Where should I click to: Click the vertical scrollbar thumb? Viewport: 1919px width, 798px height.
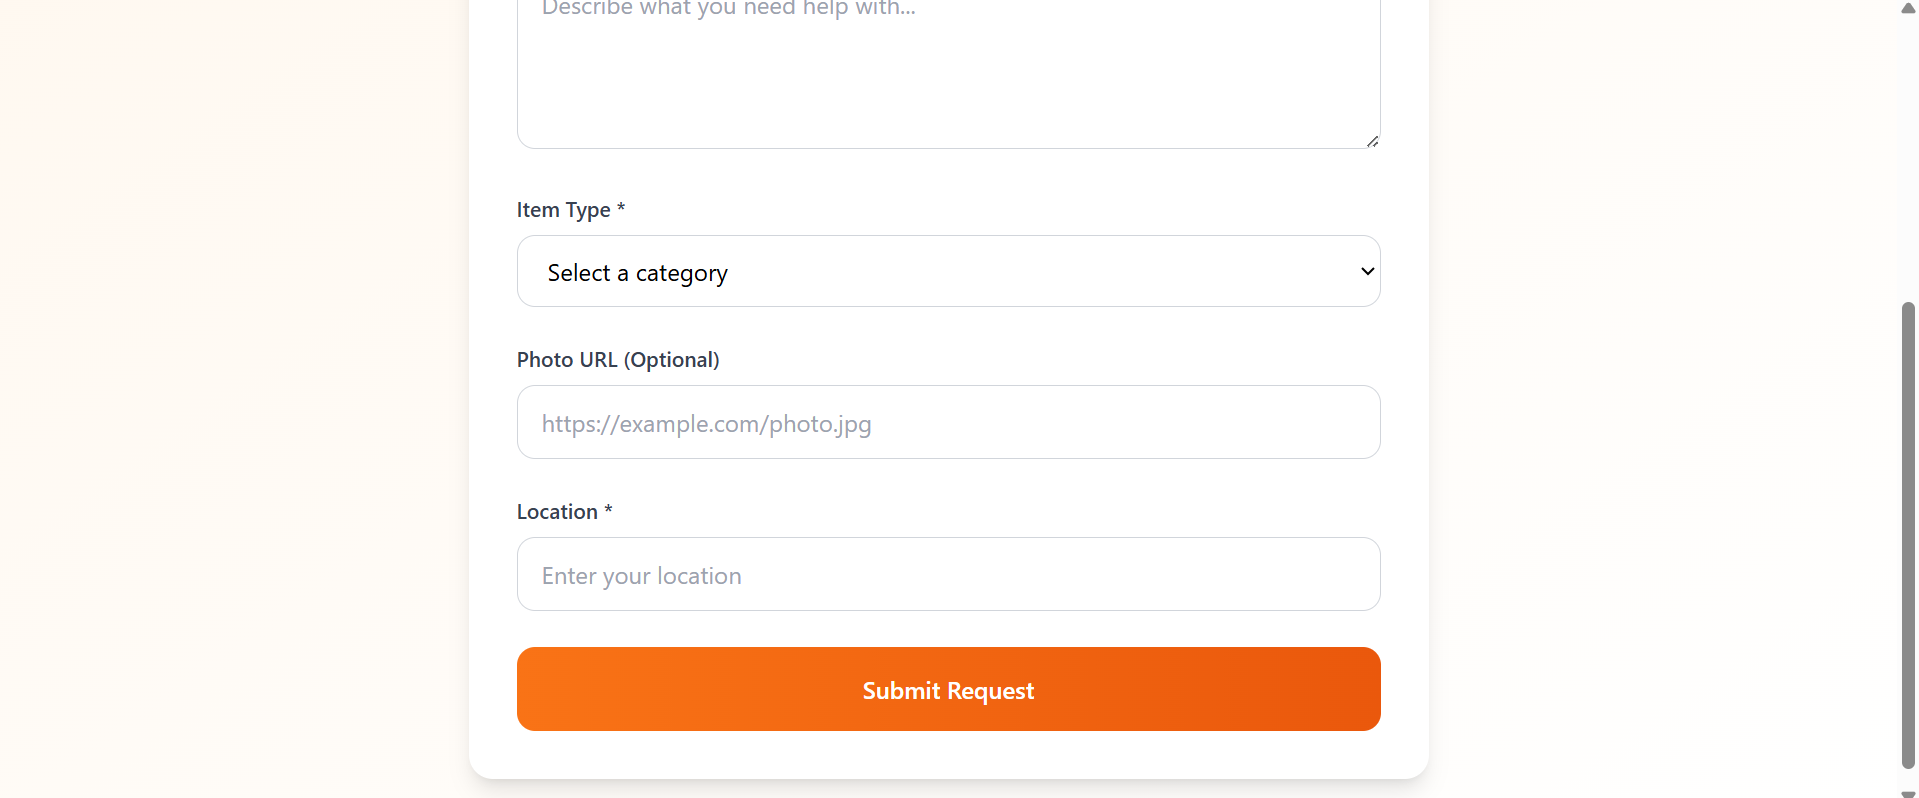click(1908, 535)
